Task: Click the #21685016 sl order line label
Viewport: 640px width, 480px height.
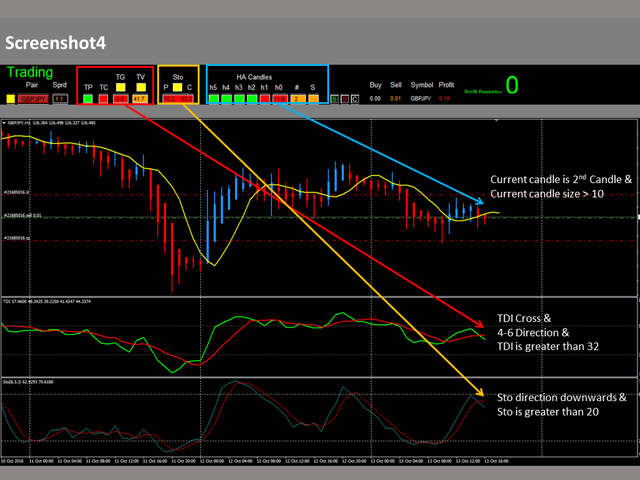Action: (x=17, y=192)
